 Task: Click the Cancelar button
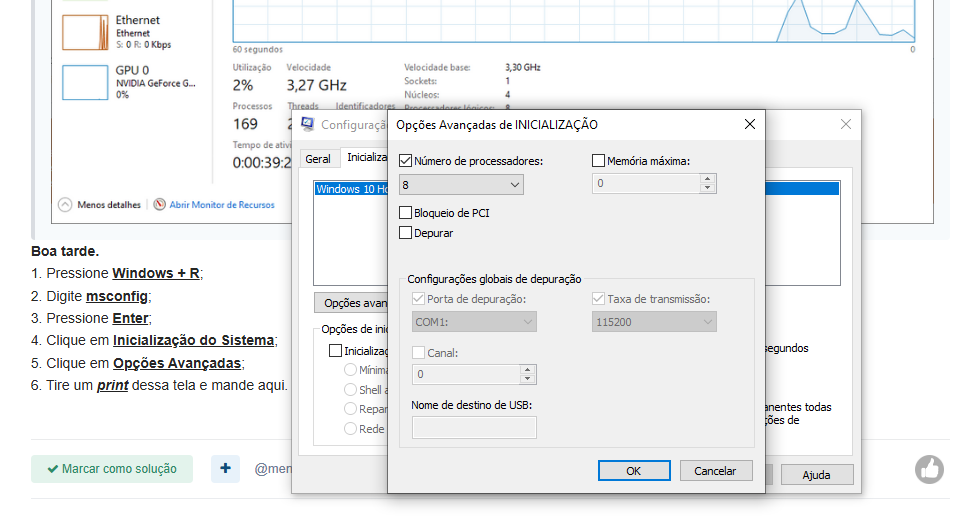715,471
